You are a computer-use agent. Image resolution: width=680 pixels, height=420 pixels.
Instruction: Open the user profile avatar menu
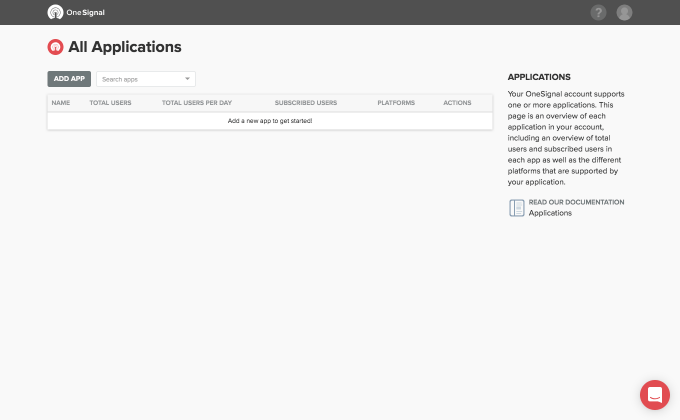coord(624,12)
